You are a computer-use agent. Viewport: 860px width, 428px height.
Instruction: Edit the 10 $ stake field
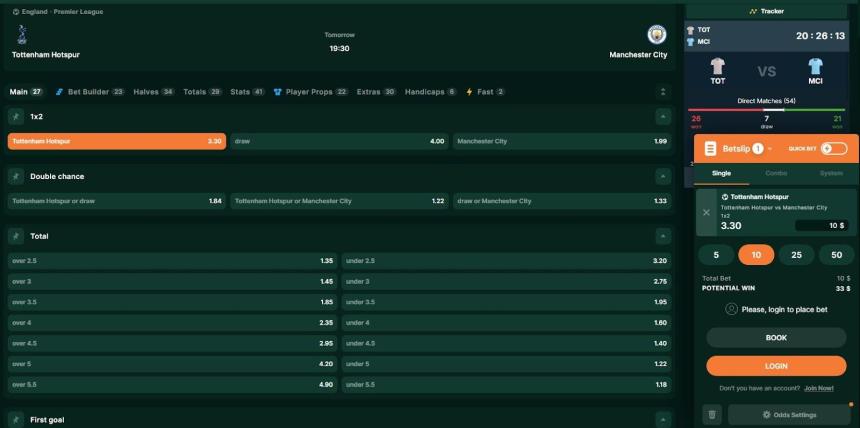coord(824,226)
